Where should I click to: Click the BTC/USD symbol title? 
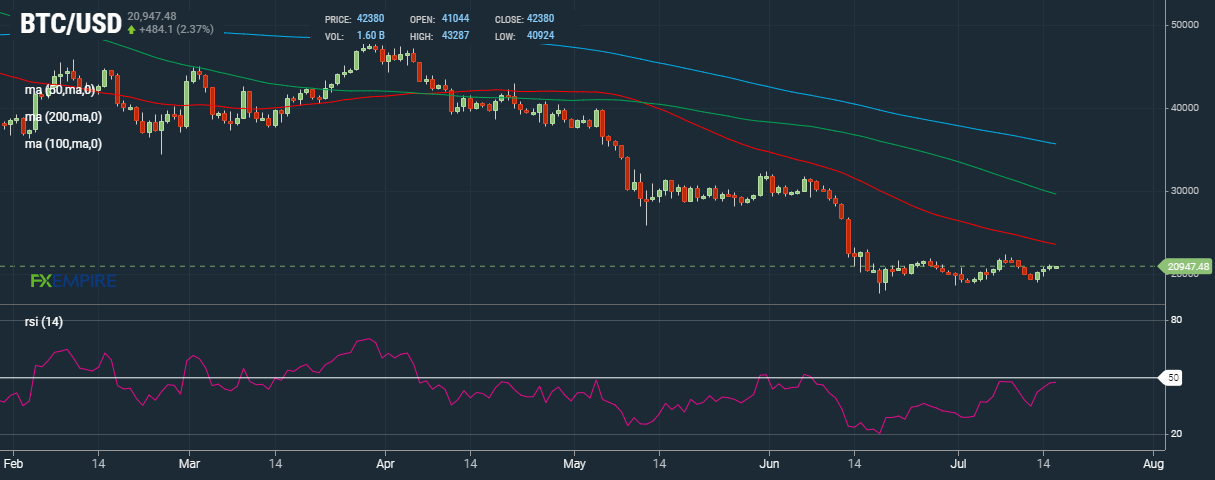point(71,22)
